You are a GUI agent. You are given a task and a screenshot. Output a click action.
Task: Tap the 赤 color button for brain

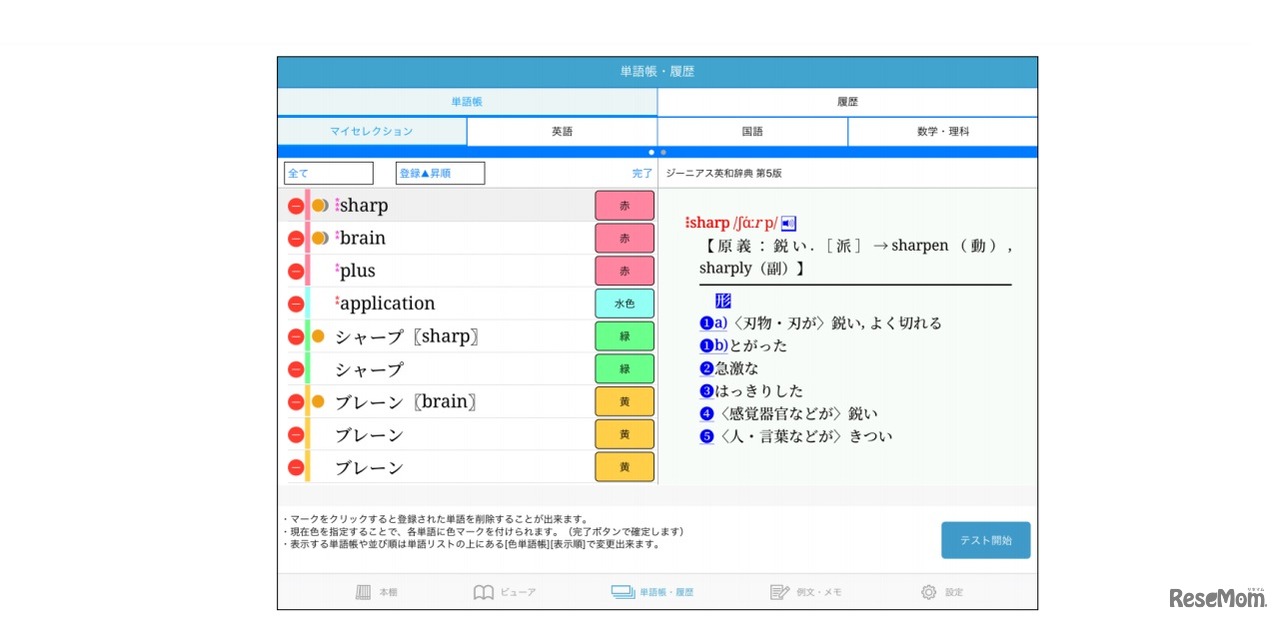coord(625,239)
